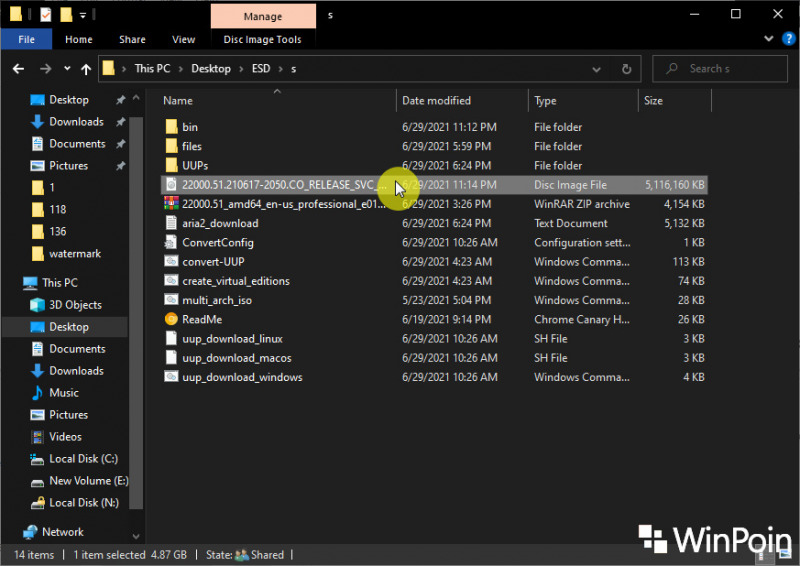The height and width of the screenshot is (566, 800).
Task: Open the folder named 118 in sidebar
Action: (57, 209)
